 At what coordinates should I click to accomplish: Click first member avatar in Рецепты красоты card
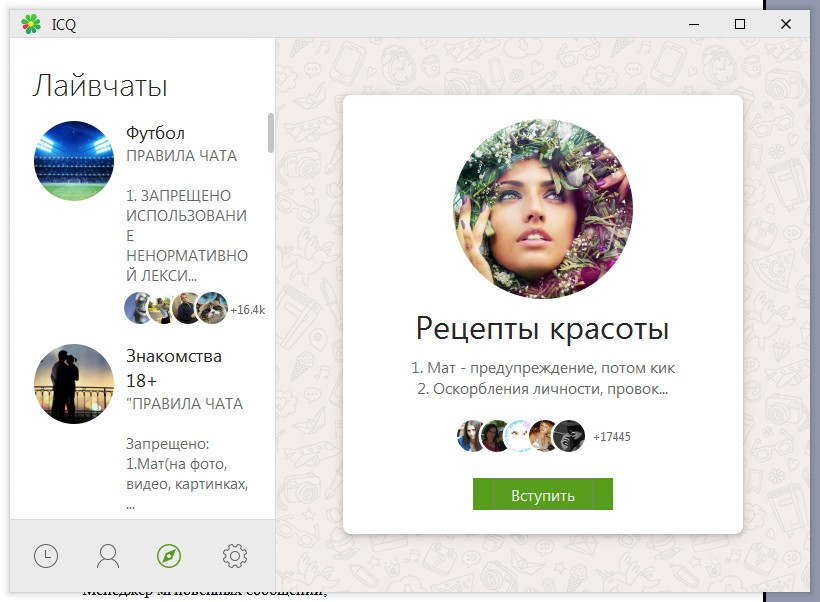tap(471, 436)
